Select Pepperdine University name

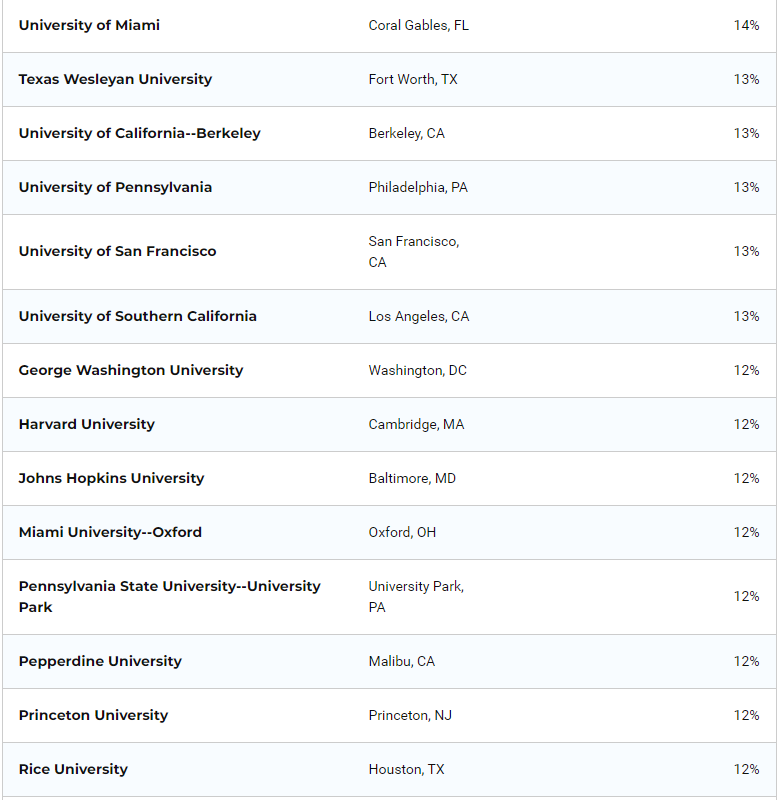point(100,661)
